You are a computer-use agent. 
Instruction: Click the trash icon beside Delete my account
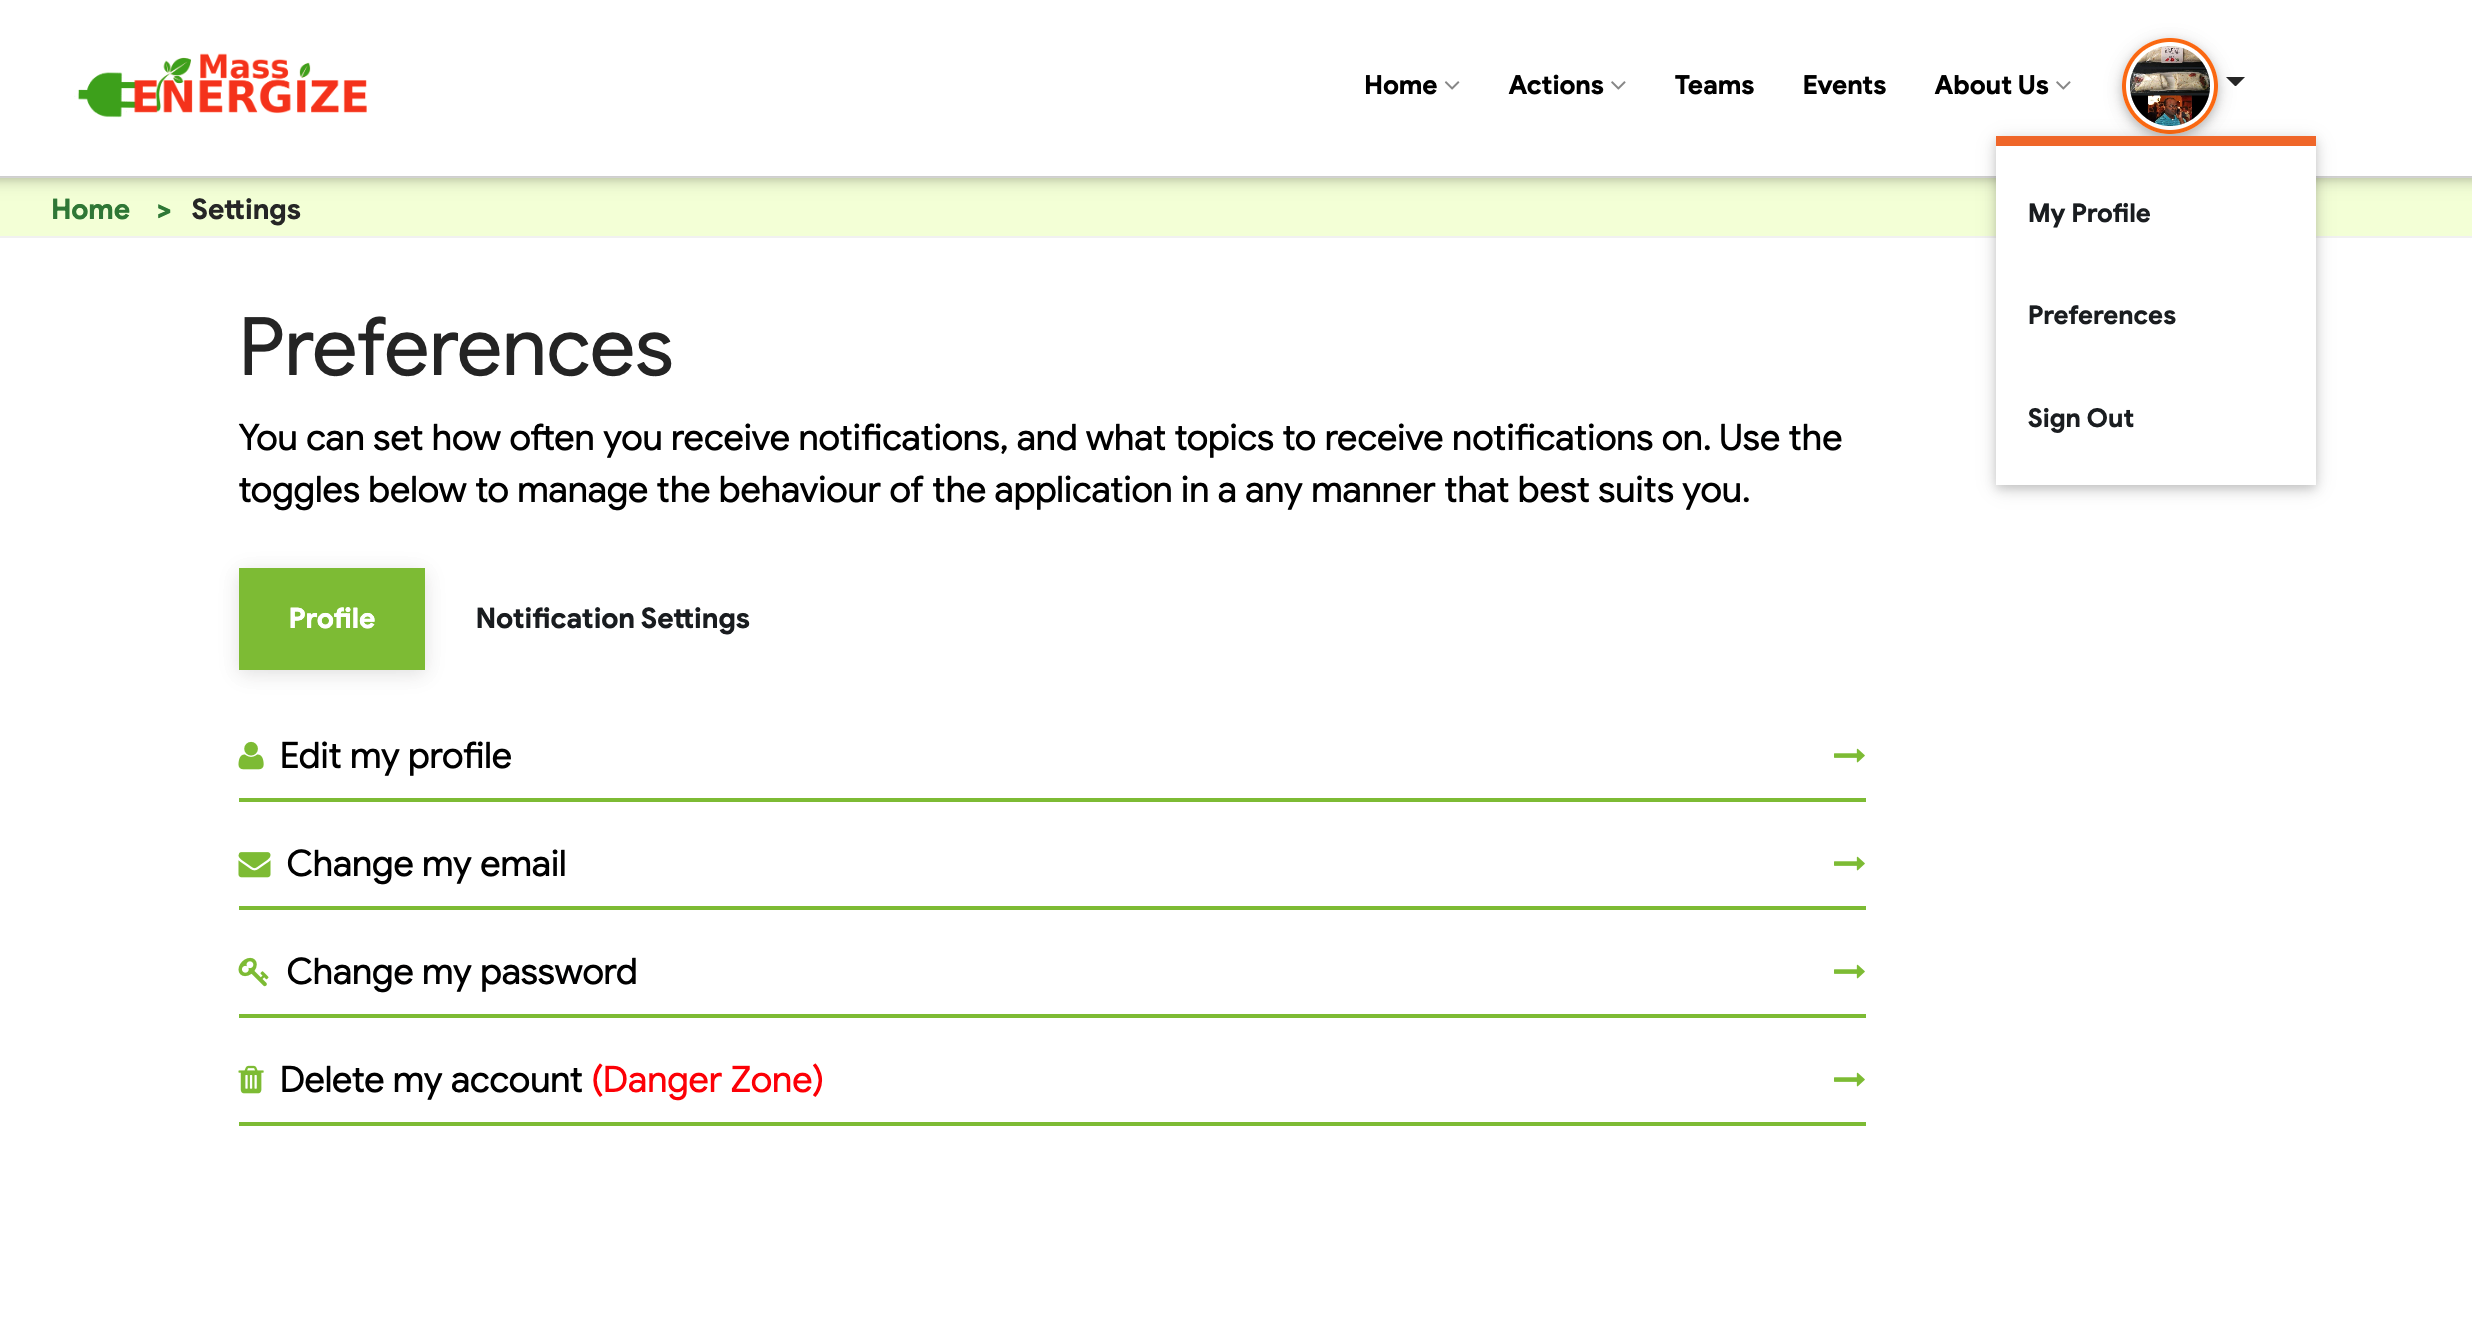[251, 1079]
